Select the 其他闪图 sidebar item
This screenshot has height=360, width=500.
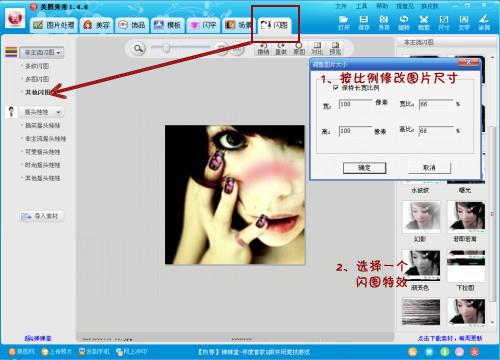38,92
